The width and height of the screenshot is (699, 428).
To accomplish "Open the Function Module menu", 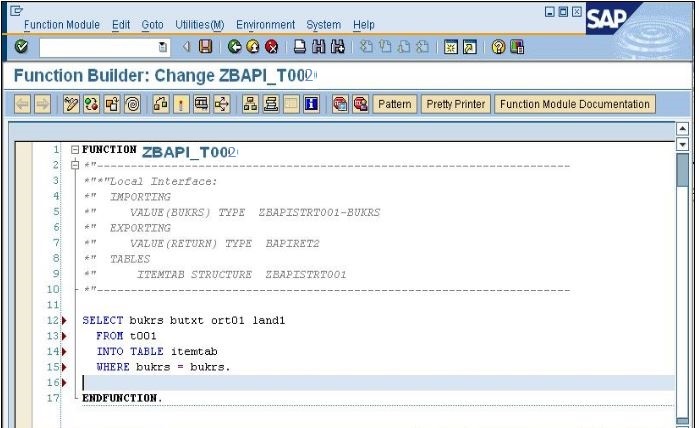I will tap(62, 25).
